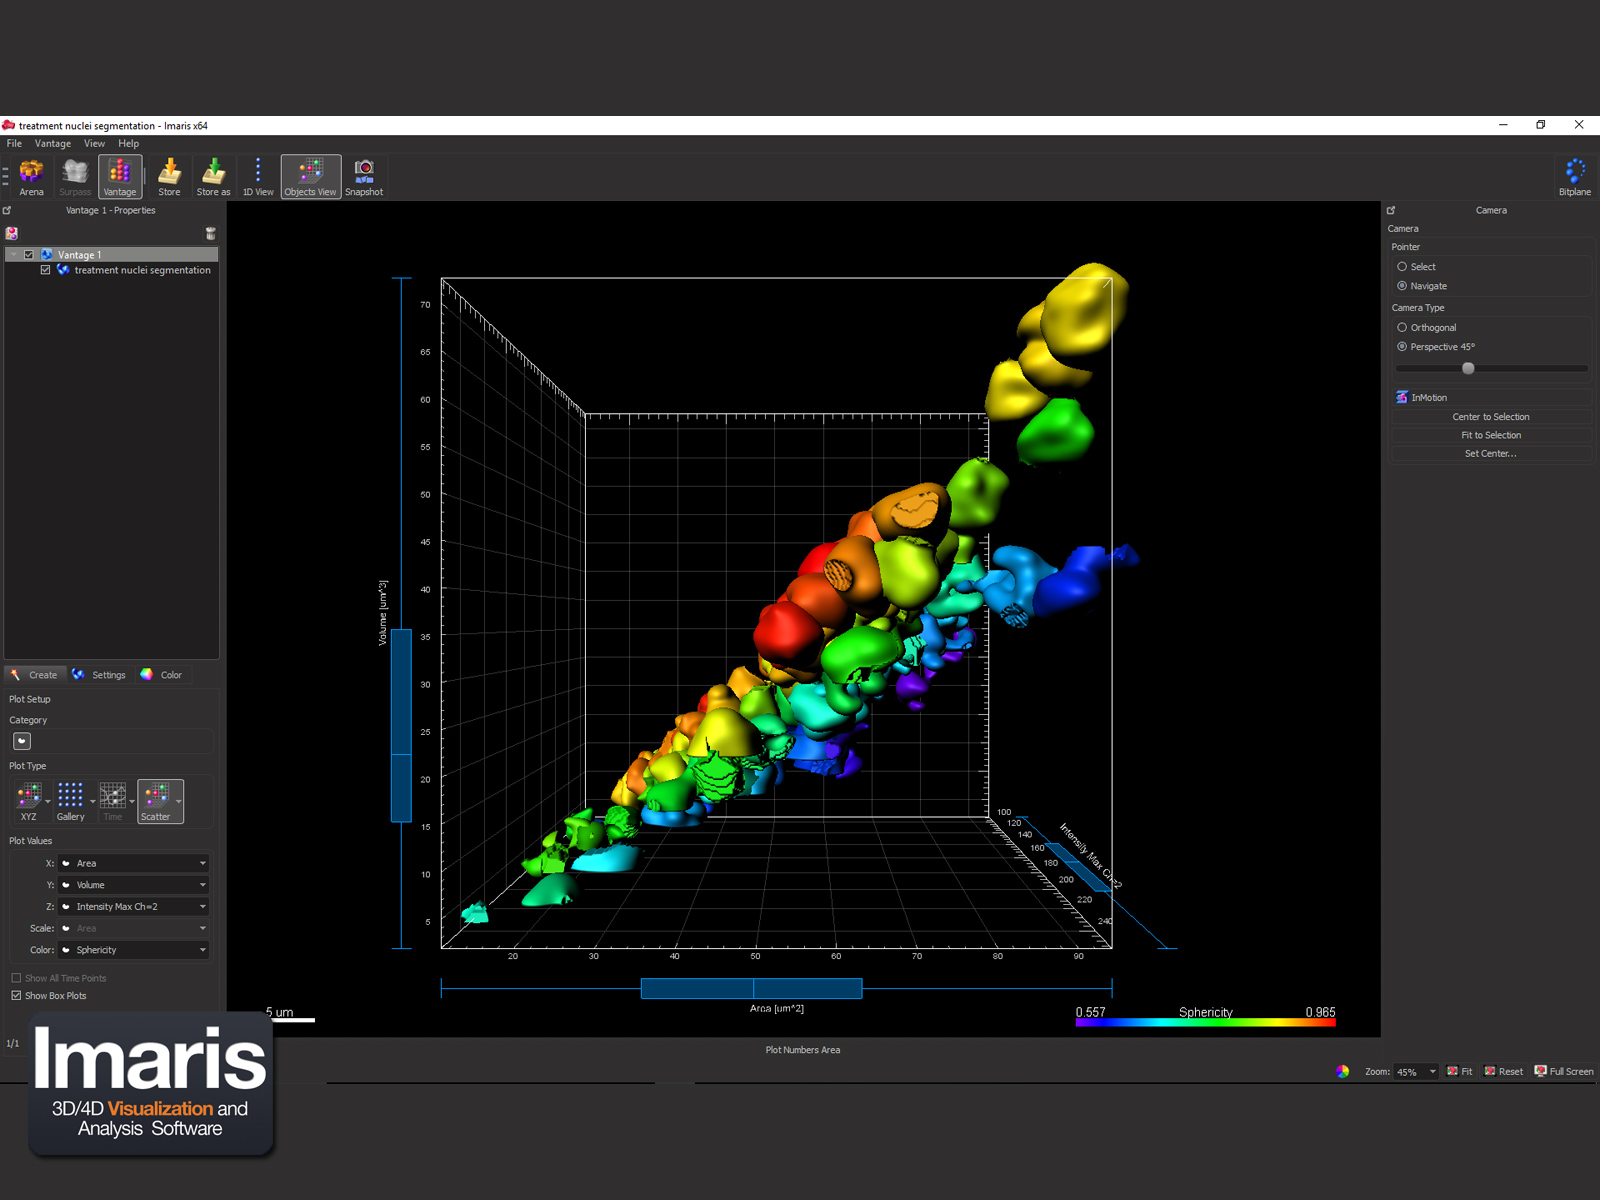Click the Store icon in toolbar
Viewport: 1600px width, 1200px height.
click(x=169, y=176)
